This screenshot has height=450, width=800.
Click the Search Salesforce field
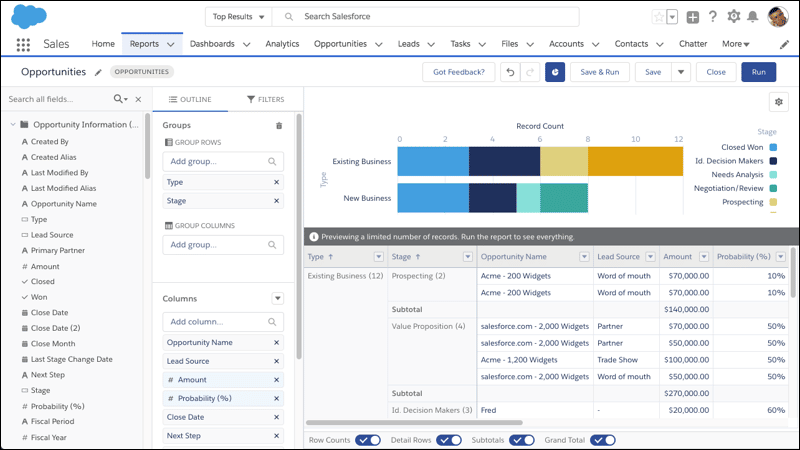pos(426,17)
